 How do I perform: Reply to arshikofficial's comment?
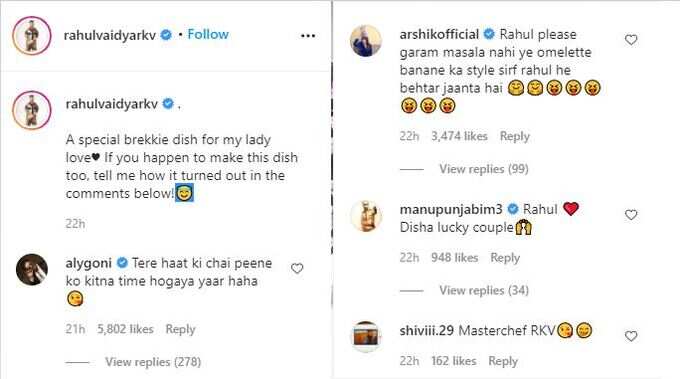click(x=515, y=136)
